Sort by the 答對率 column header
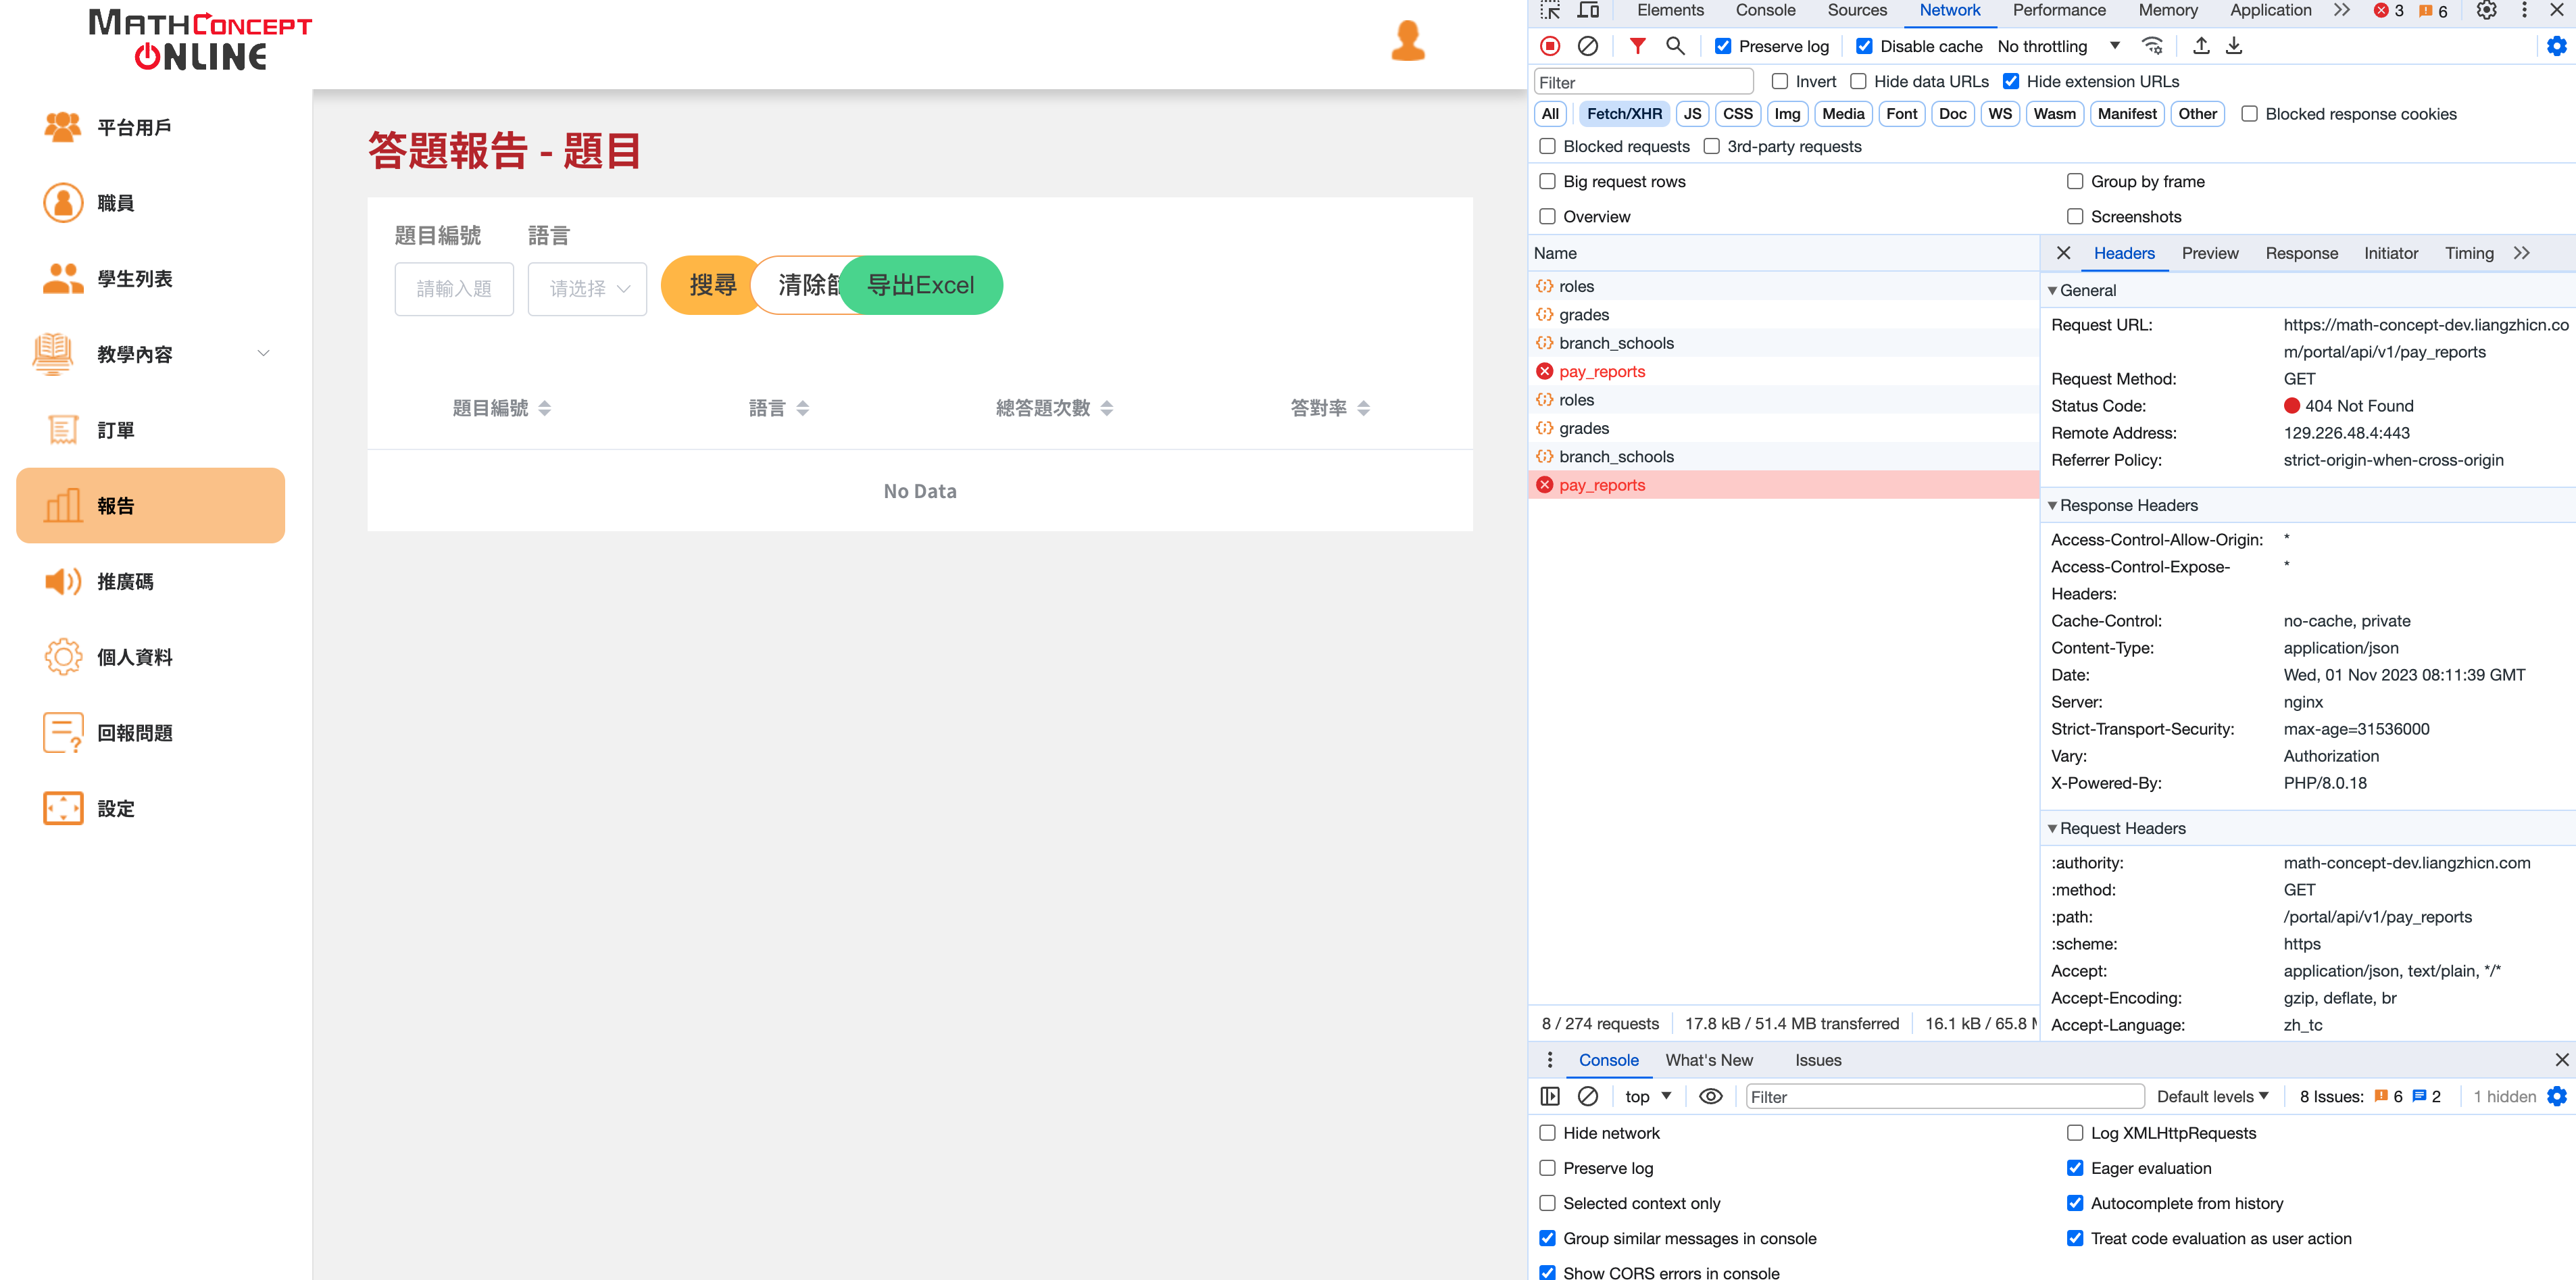This screenshot has width=2576, height=1280. tap(1330, 408)
